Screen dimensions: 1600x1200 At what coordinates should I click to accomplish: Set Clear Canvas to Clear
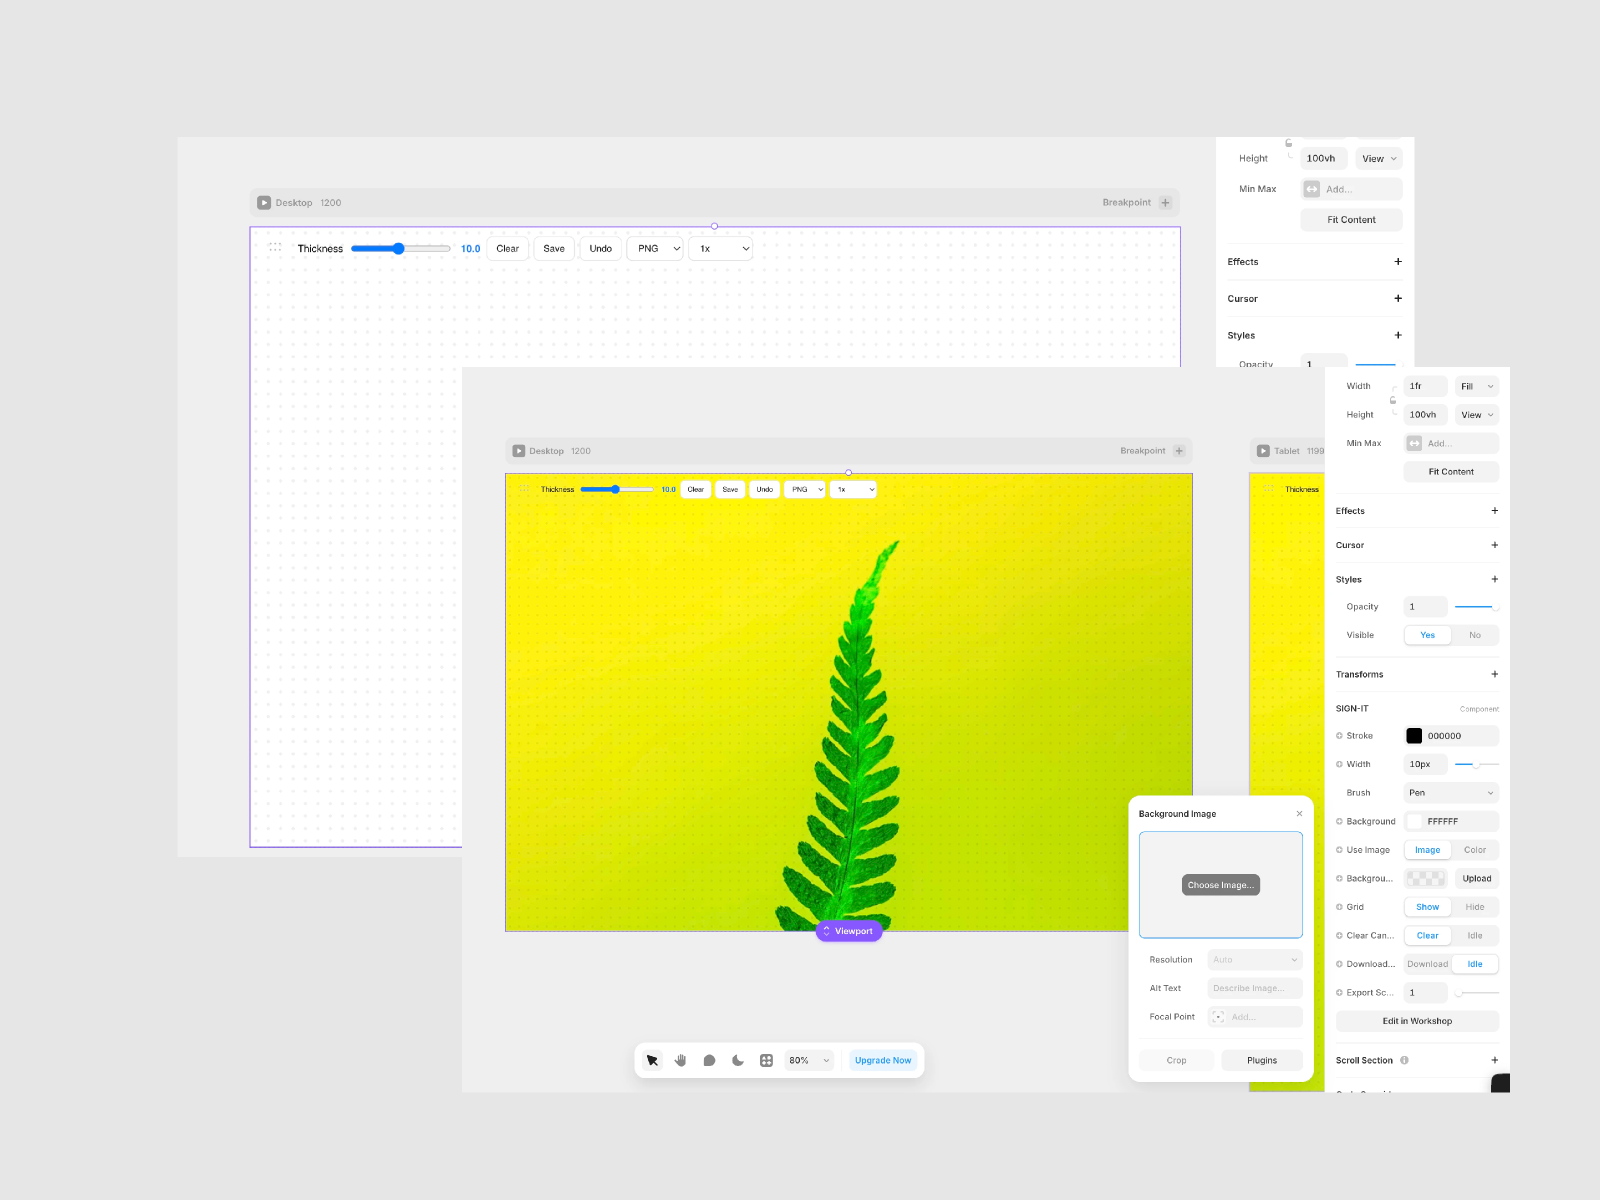tap(1427, 936)
